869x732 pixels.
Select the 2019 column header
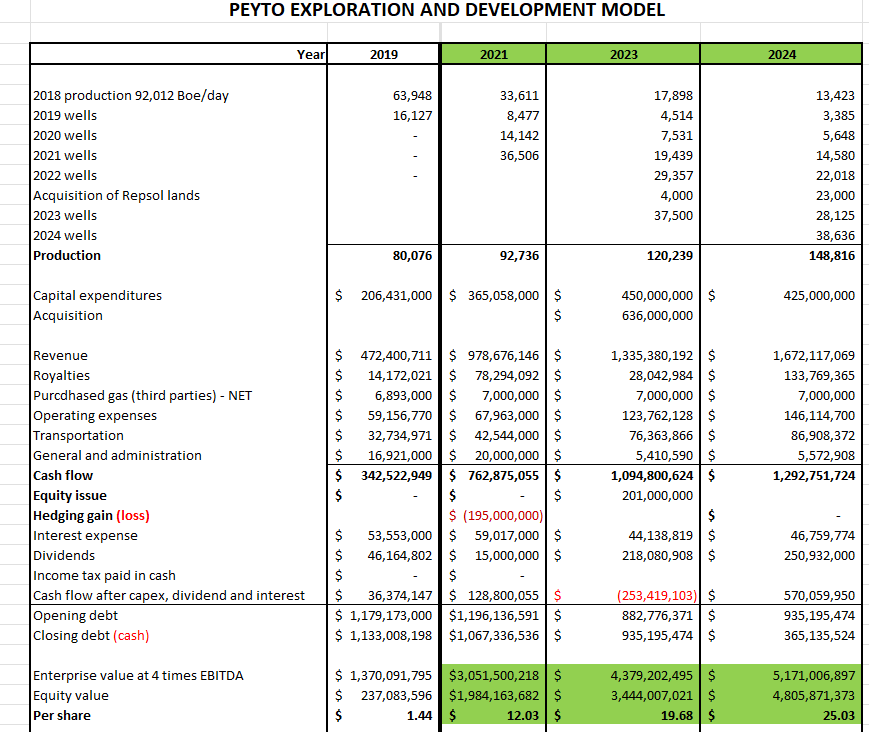click(x=384, y=54)
